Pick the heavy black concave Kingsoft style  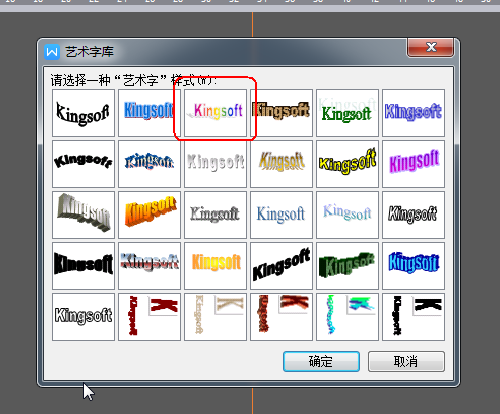(x=83, y=266)
